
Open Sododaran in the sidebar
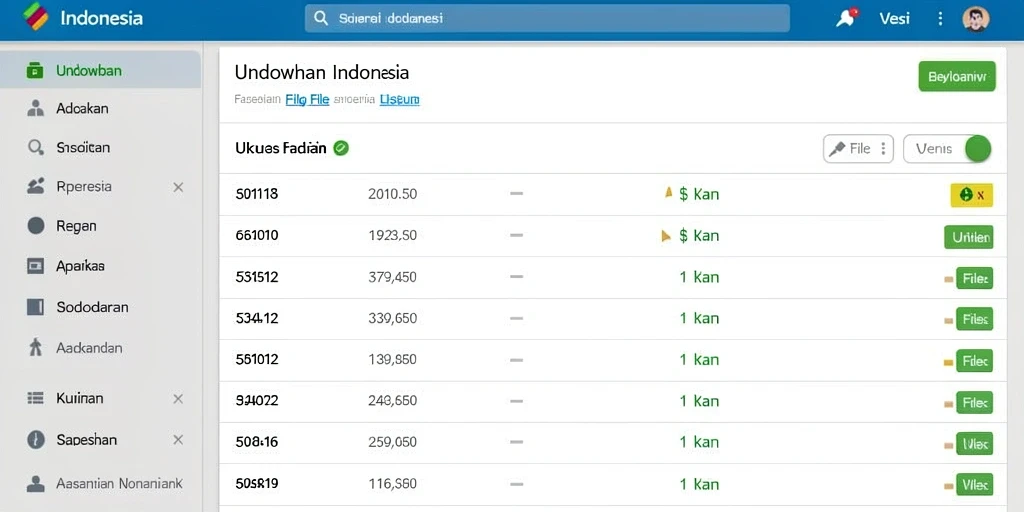tap(92, 307)
